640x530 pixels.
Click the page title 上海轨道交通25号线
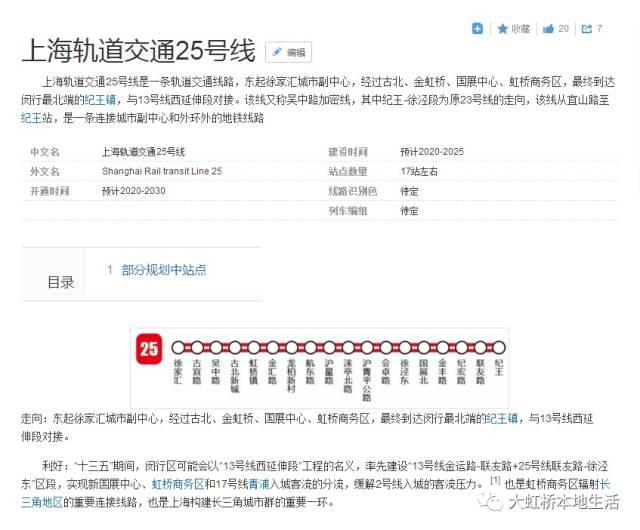[139, 53]
